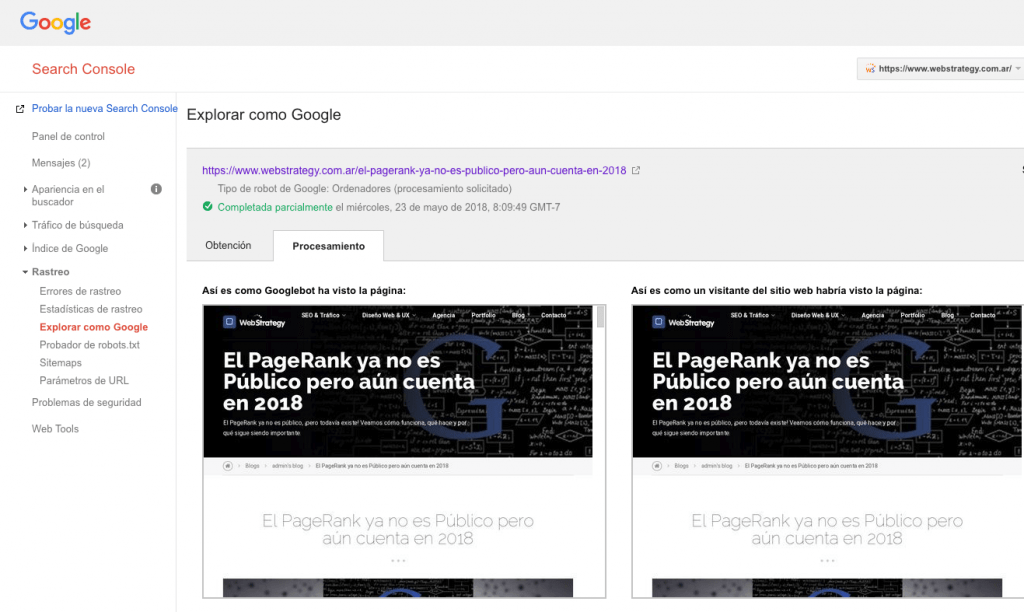Click Probar la nueva Search Console link
Viewport: 1024px width, 612px height.
tap(104, 108)
